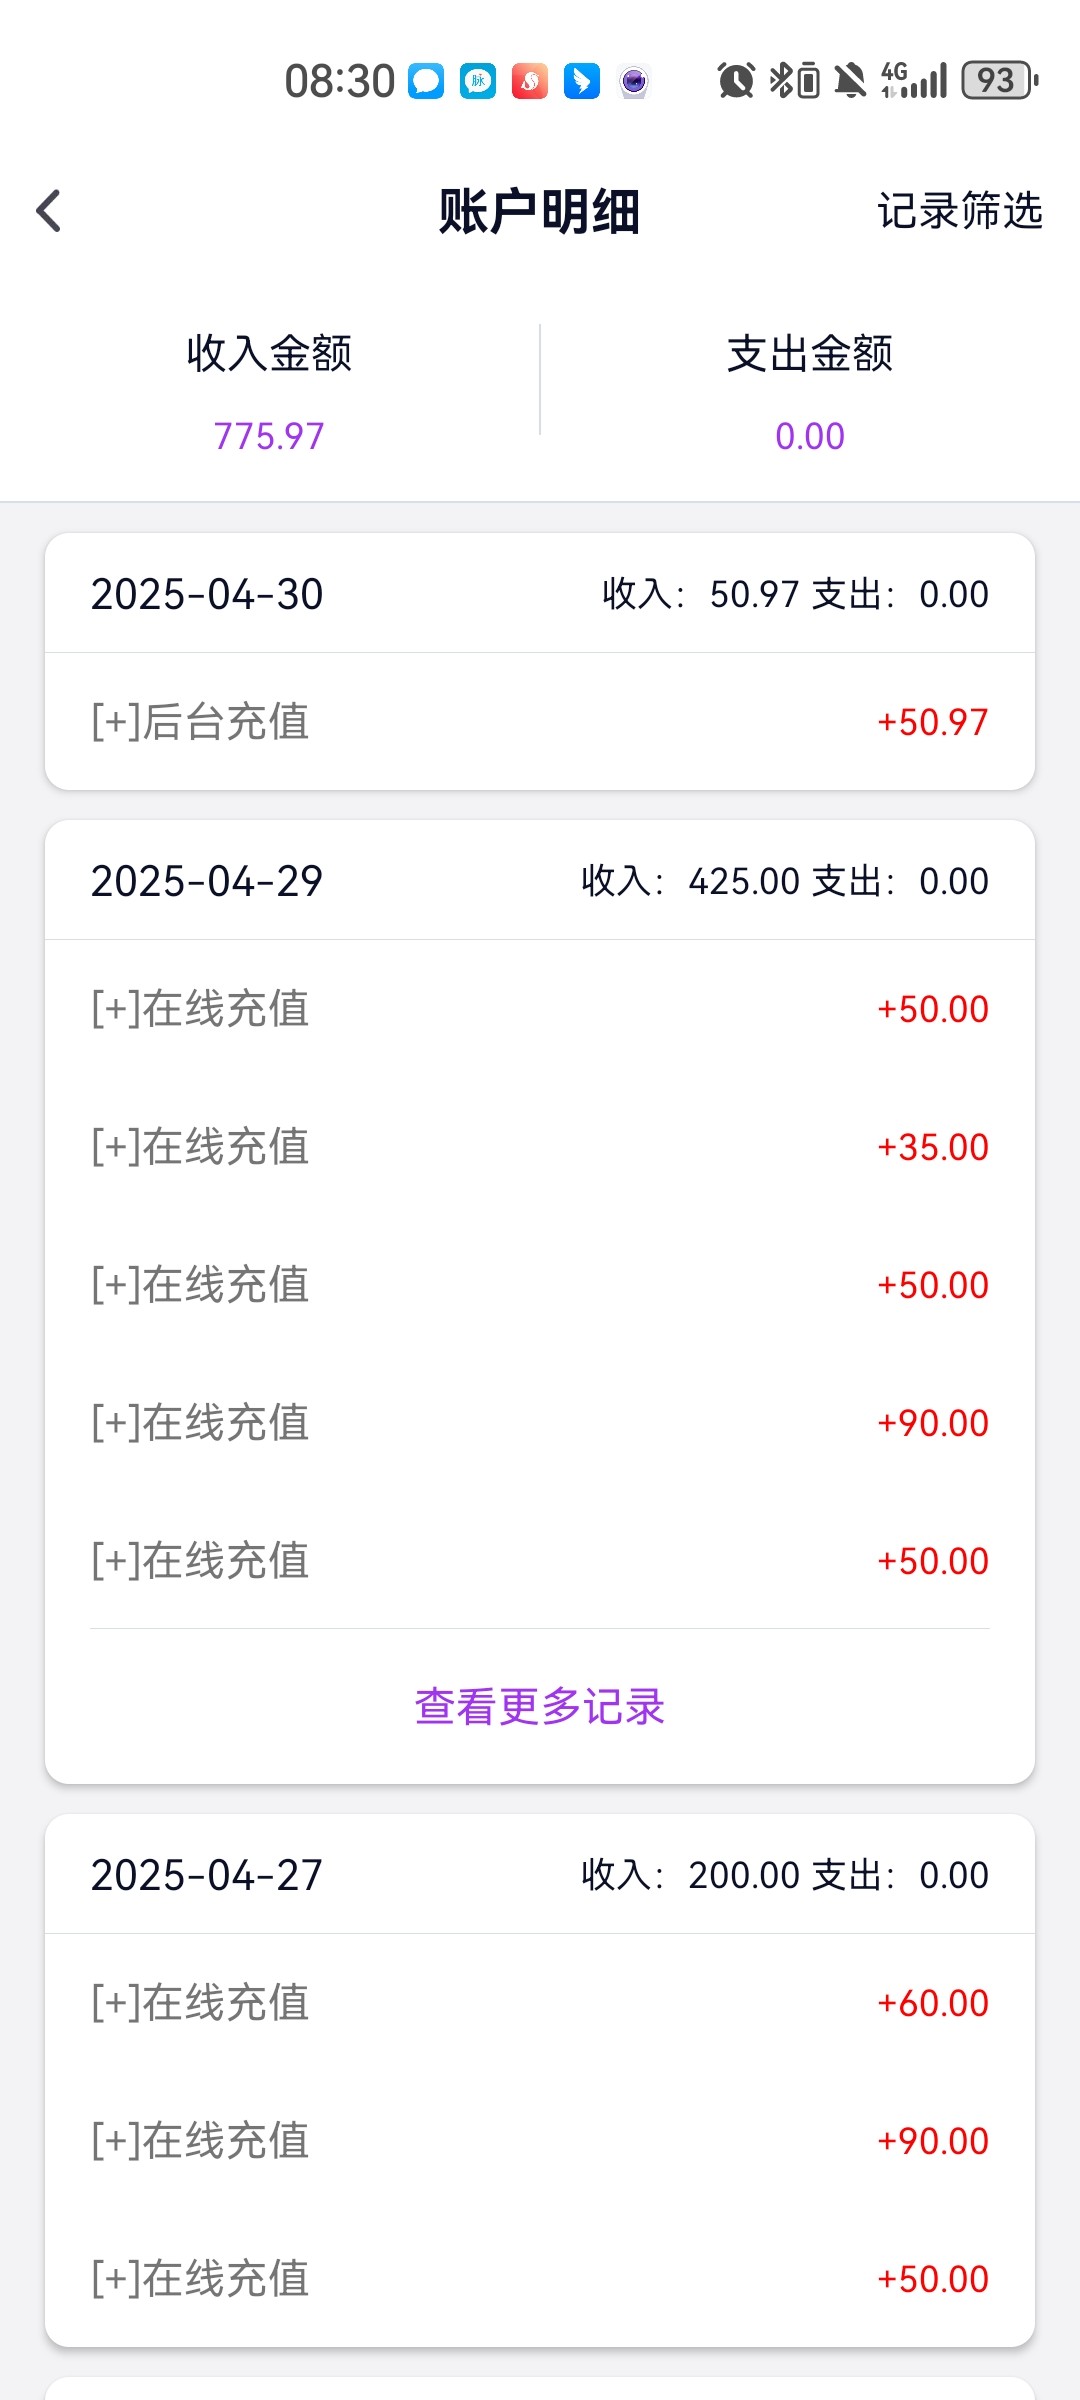Tap the 4G signal strength icon
This screenshot has height=2400, width=1080.
(x=914, y=81)
